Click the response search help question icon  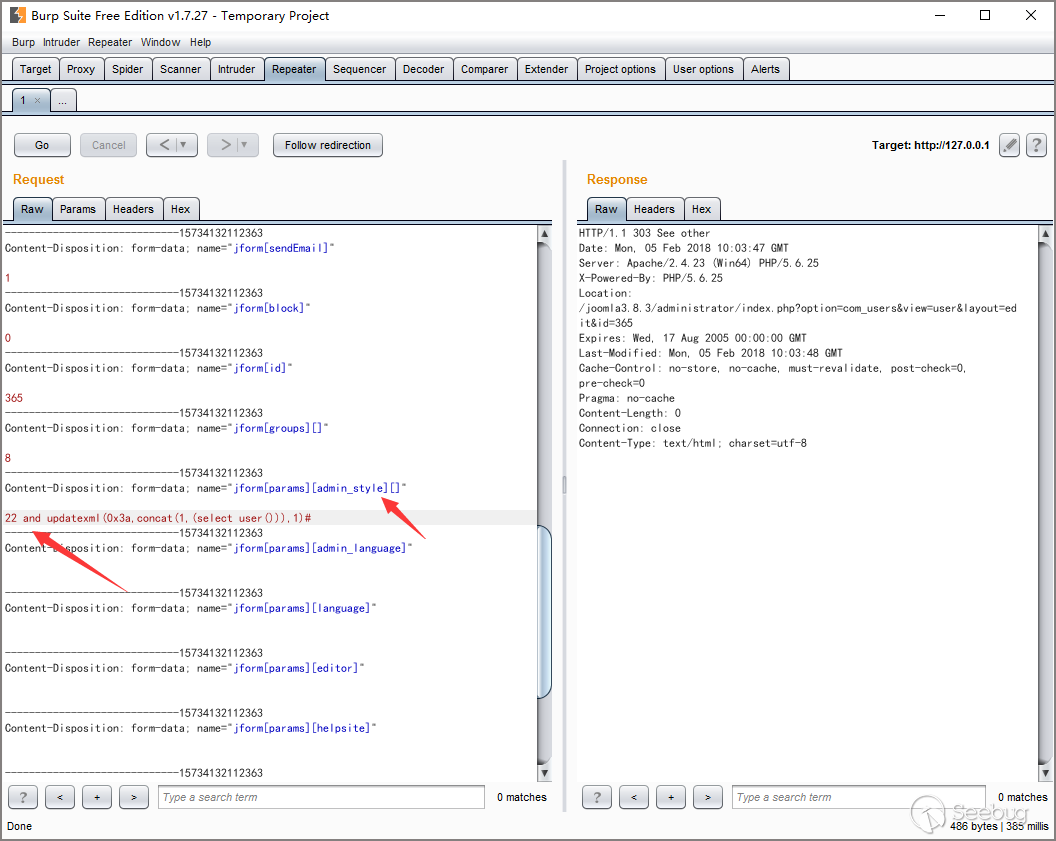point(597,797)
